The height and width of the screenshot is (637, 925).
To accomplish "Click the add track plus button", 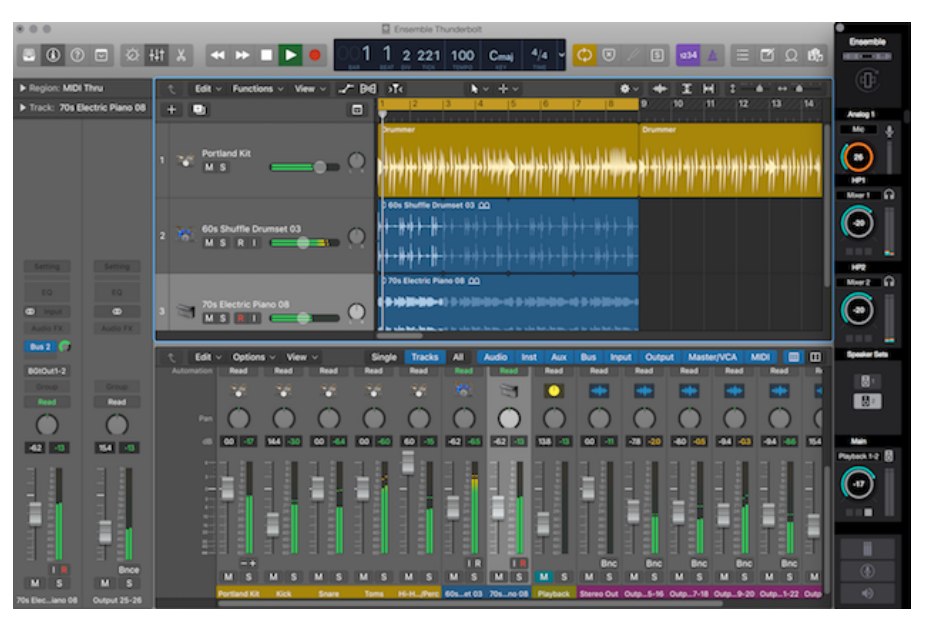I will [171, 109].
